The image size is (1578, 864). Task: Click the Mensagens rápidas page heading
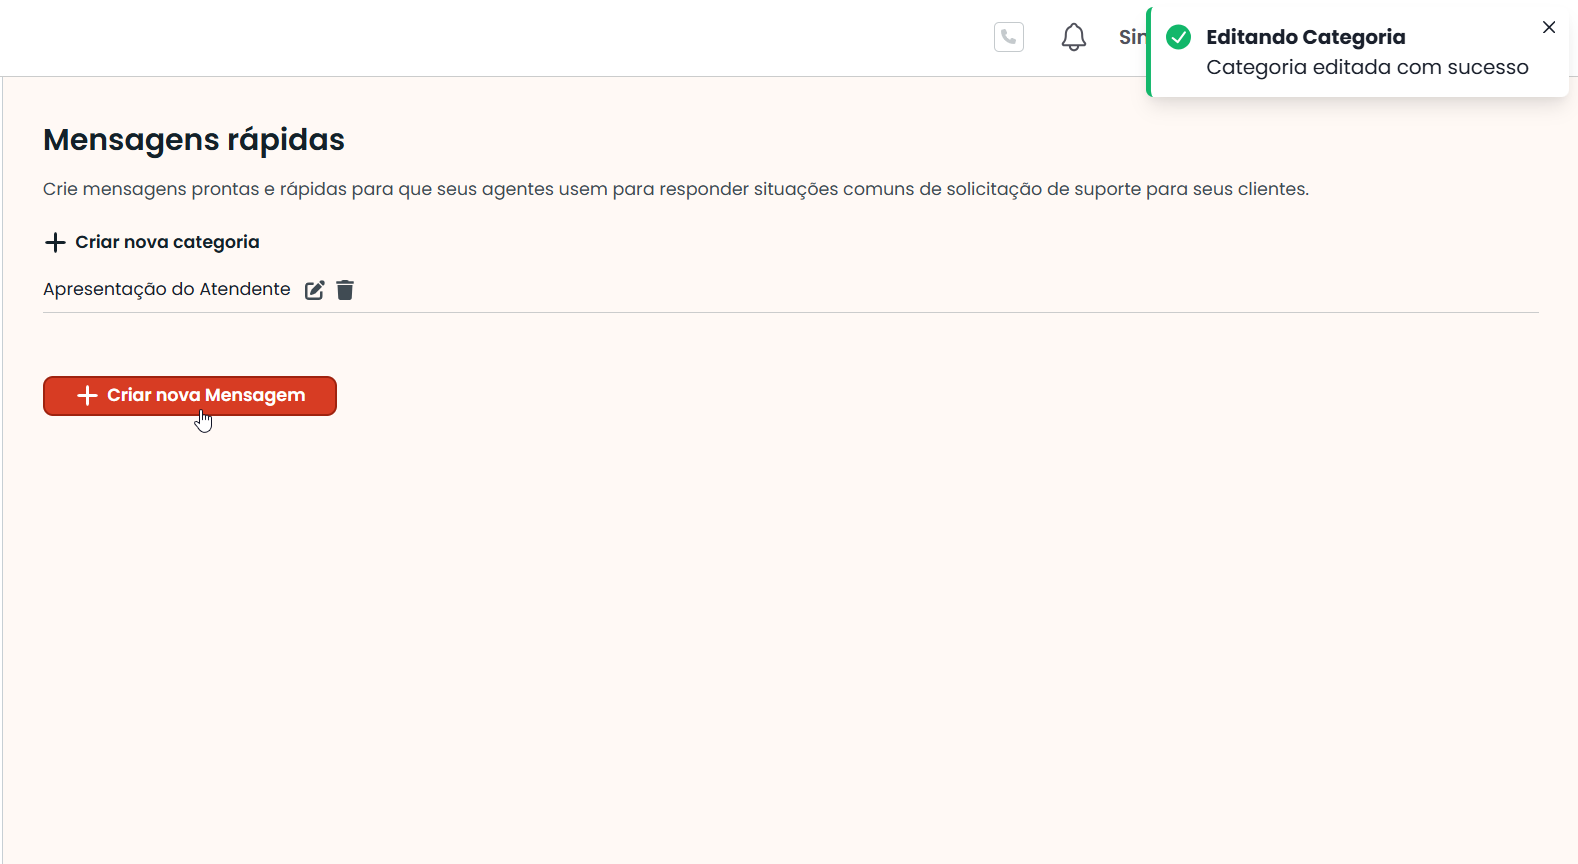[193, 140]
